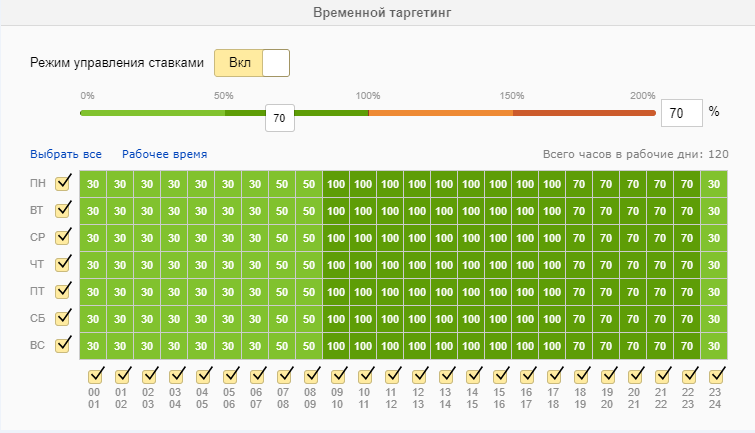Uncheck the СР day checkbox
The height and width of the screenshot is (433, 755).
click(x=63, y=237)
